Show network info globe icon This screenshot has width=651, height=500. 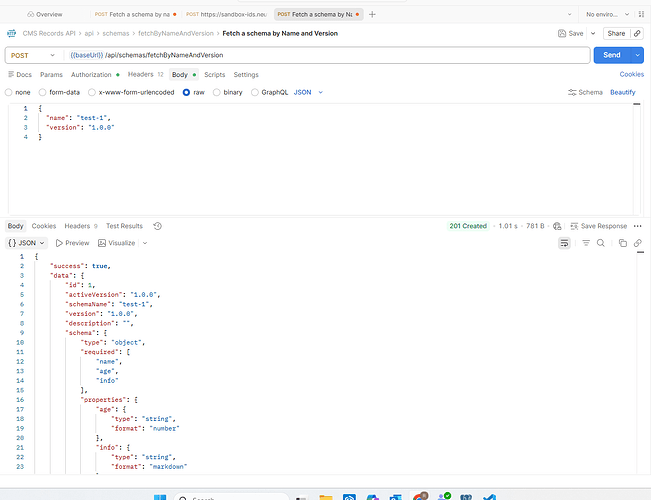[557, 226]
